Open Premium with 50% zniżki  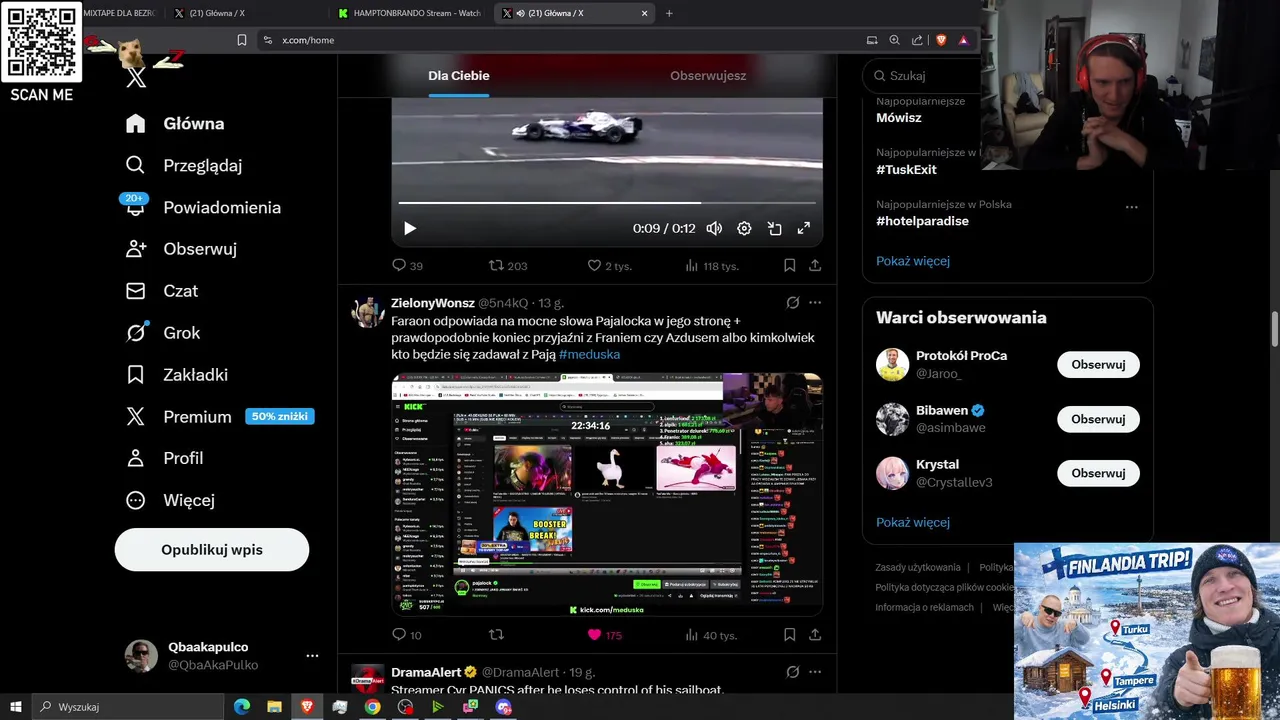(219, 417)
